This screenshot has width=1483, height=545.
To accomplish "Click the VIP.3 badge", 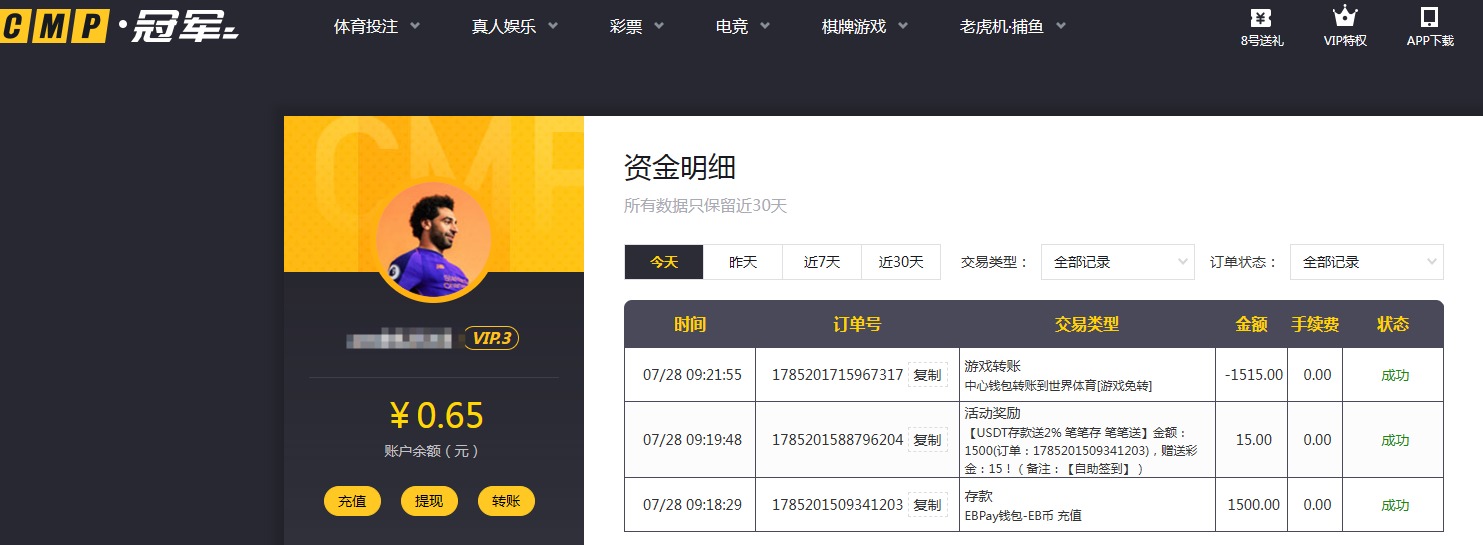I will point(491,338).
